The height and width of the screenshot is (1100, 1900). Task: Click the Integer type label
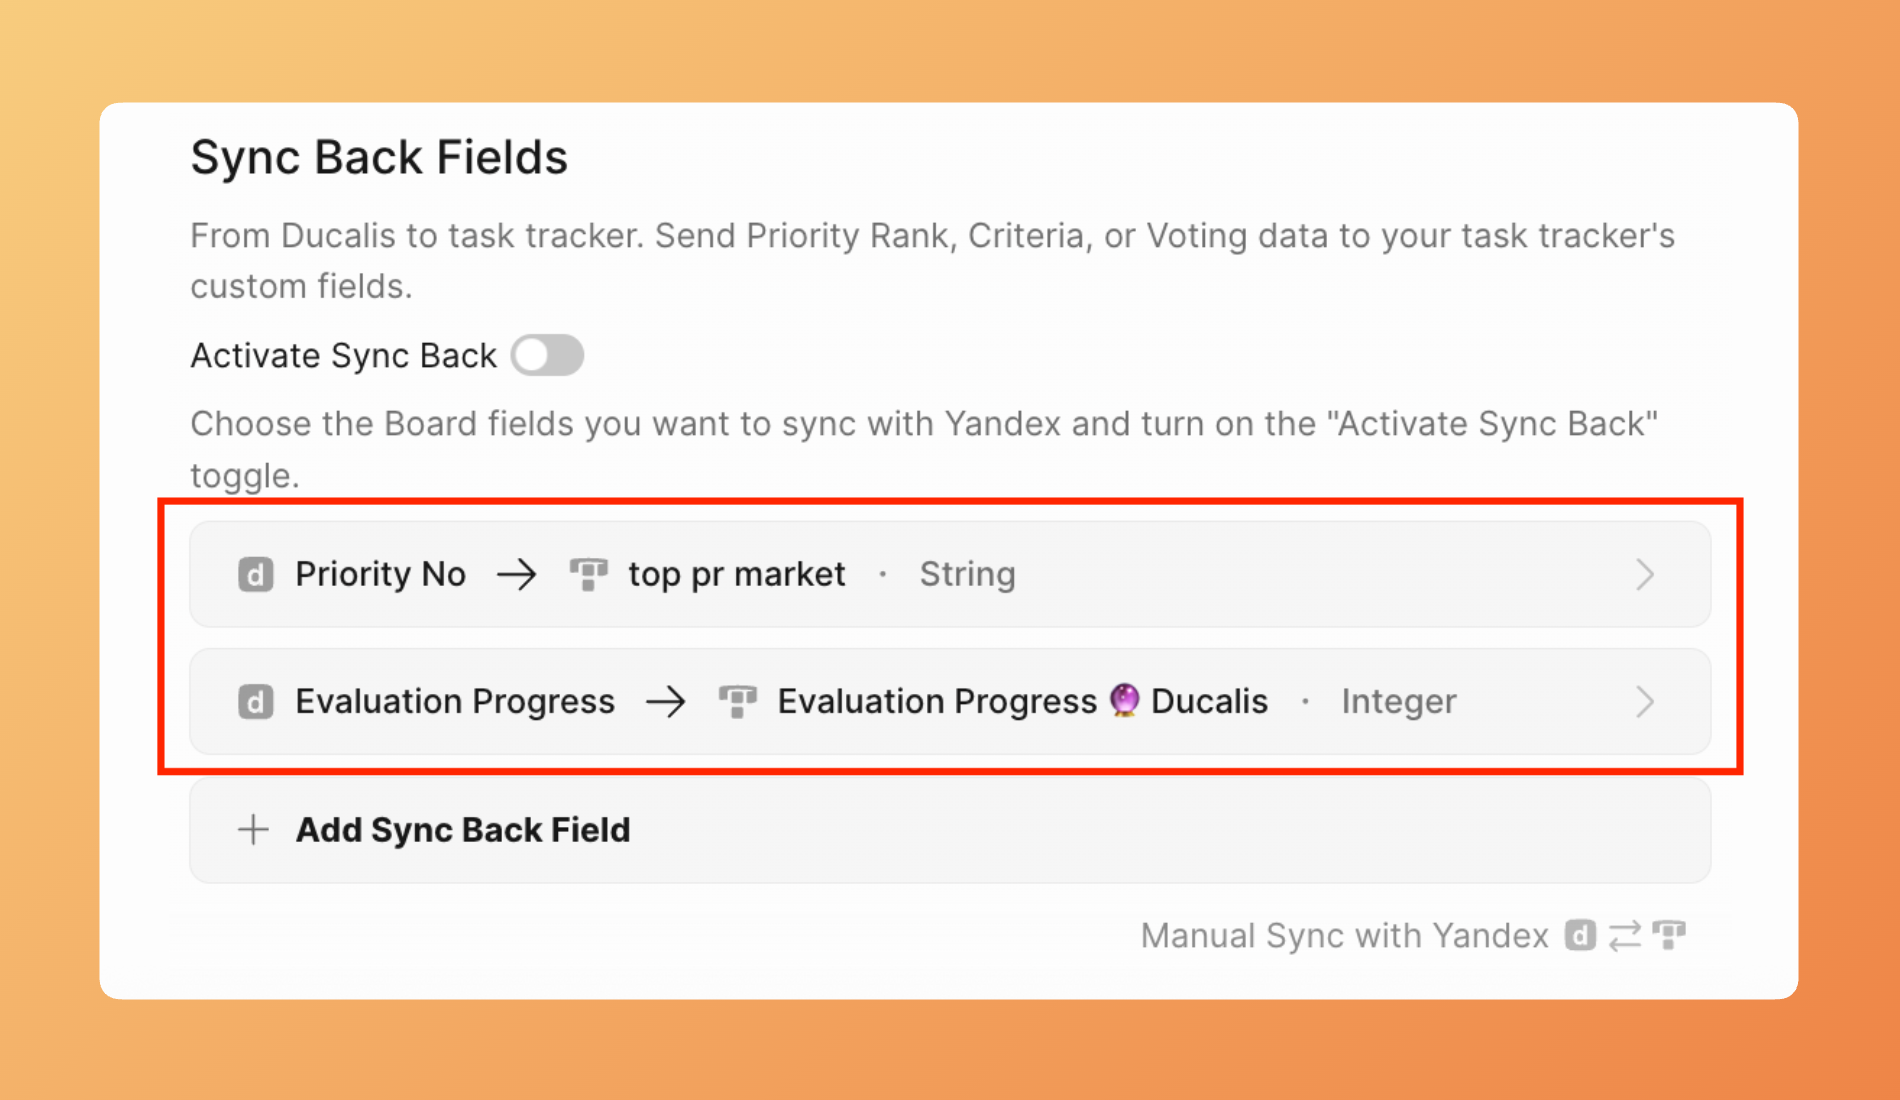click(x=1398, y=702)
